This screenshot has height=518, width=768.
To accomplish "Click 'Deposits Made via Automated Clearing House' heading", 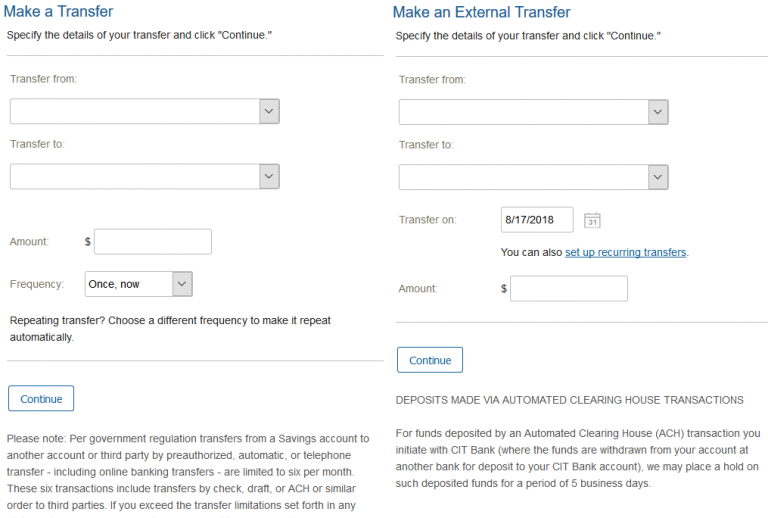I will [x=569, y=400].
